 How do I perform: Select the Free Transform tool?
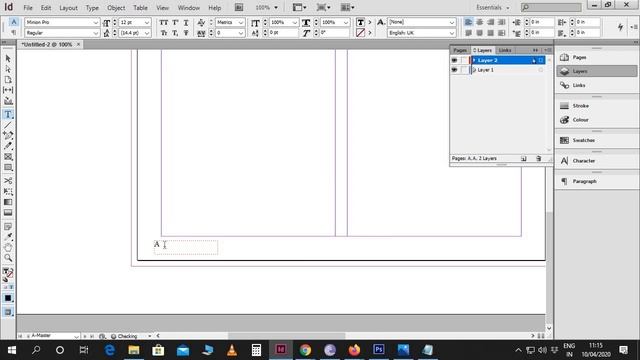tap(8, 191)
